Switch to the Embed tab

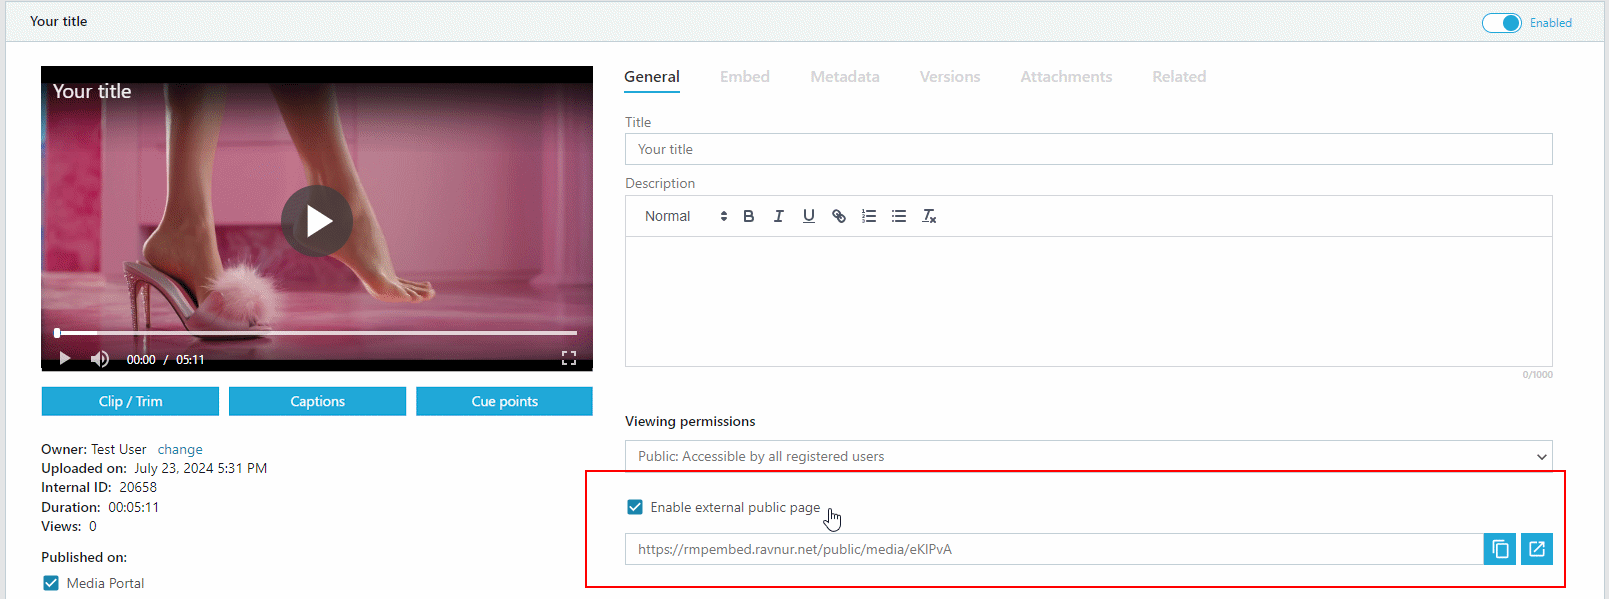pyautogui.click(x=744, y=77)
